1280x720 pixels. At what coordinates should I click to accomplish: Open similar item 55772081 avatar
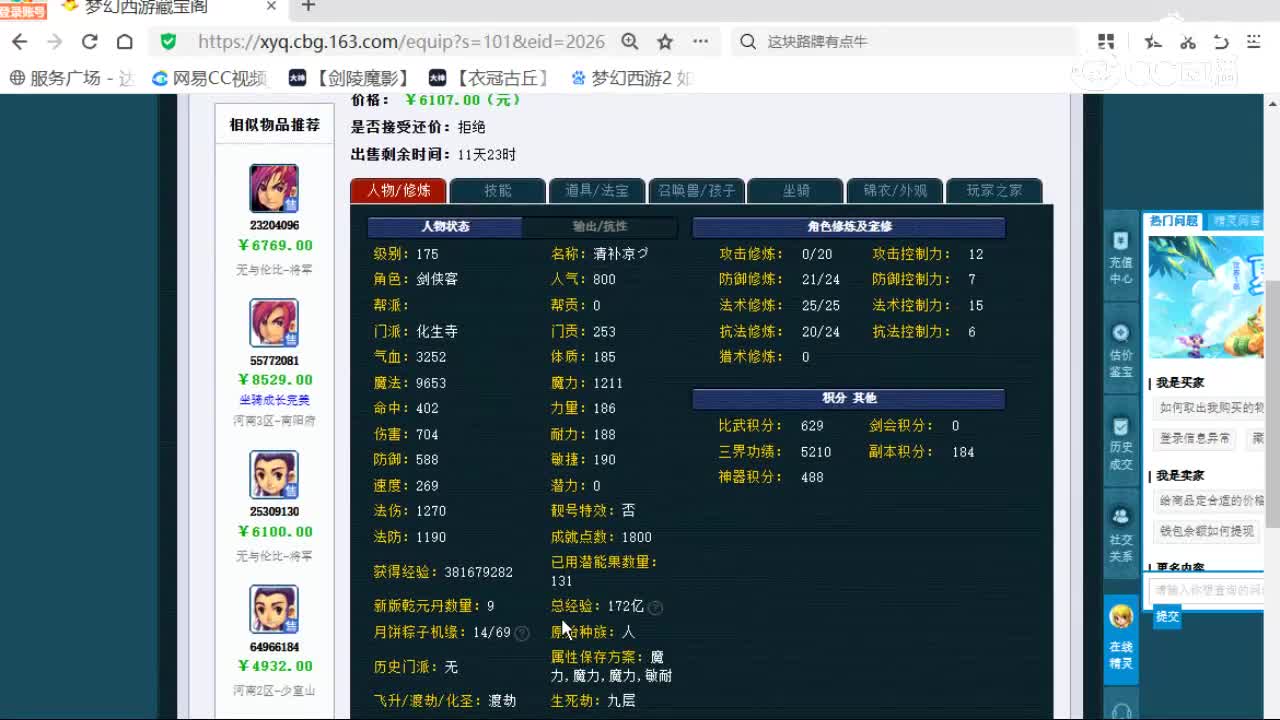(x=274, y=323)
